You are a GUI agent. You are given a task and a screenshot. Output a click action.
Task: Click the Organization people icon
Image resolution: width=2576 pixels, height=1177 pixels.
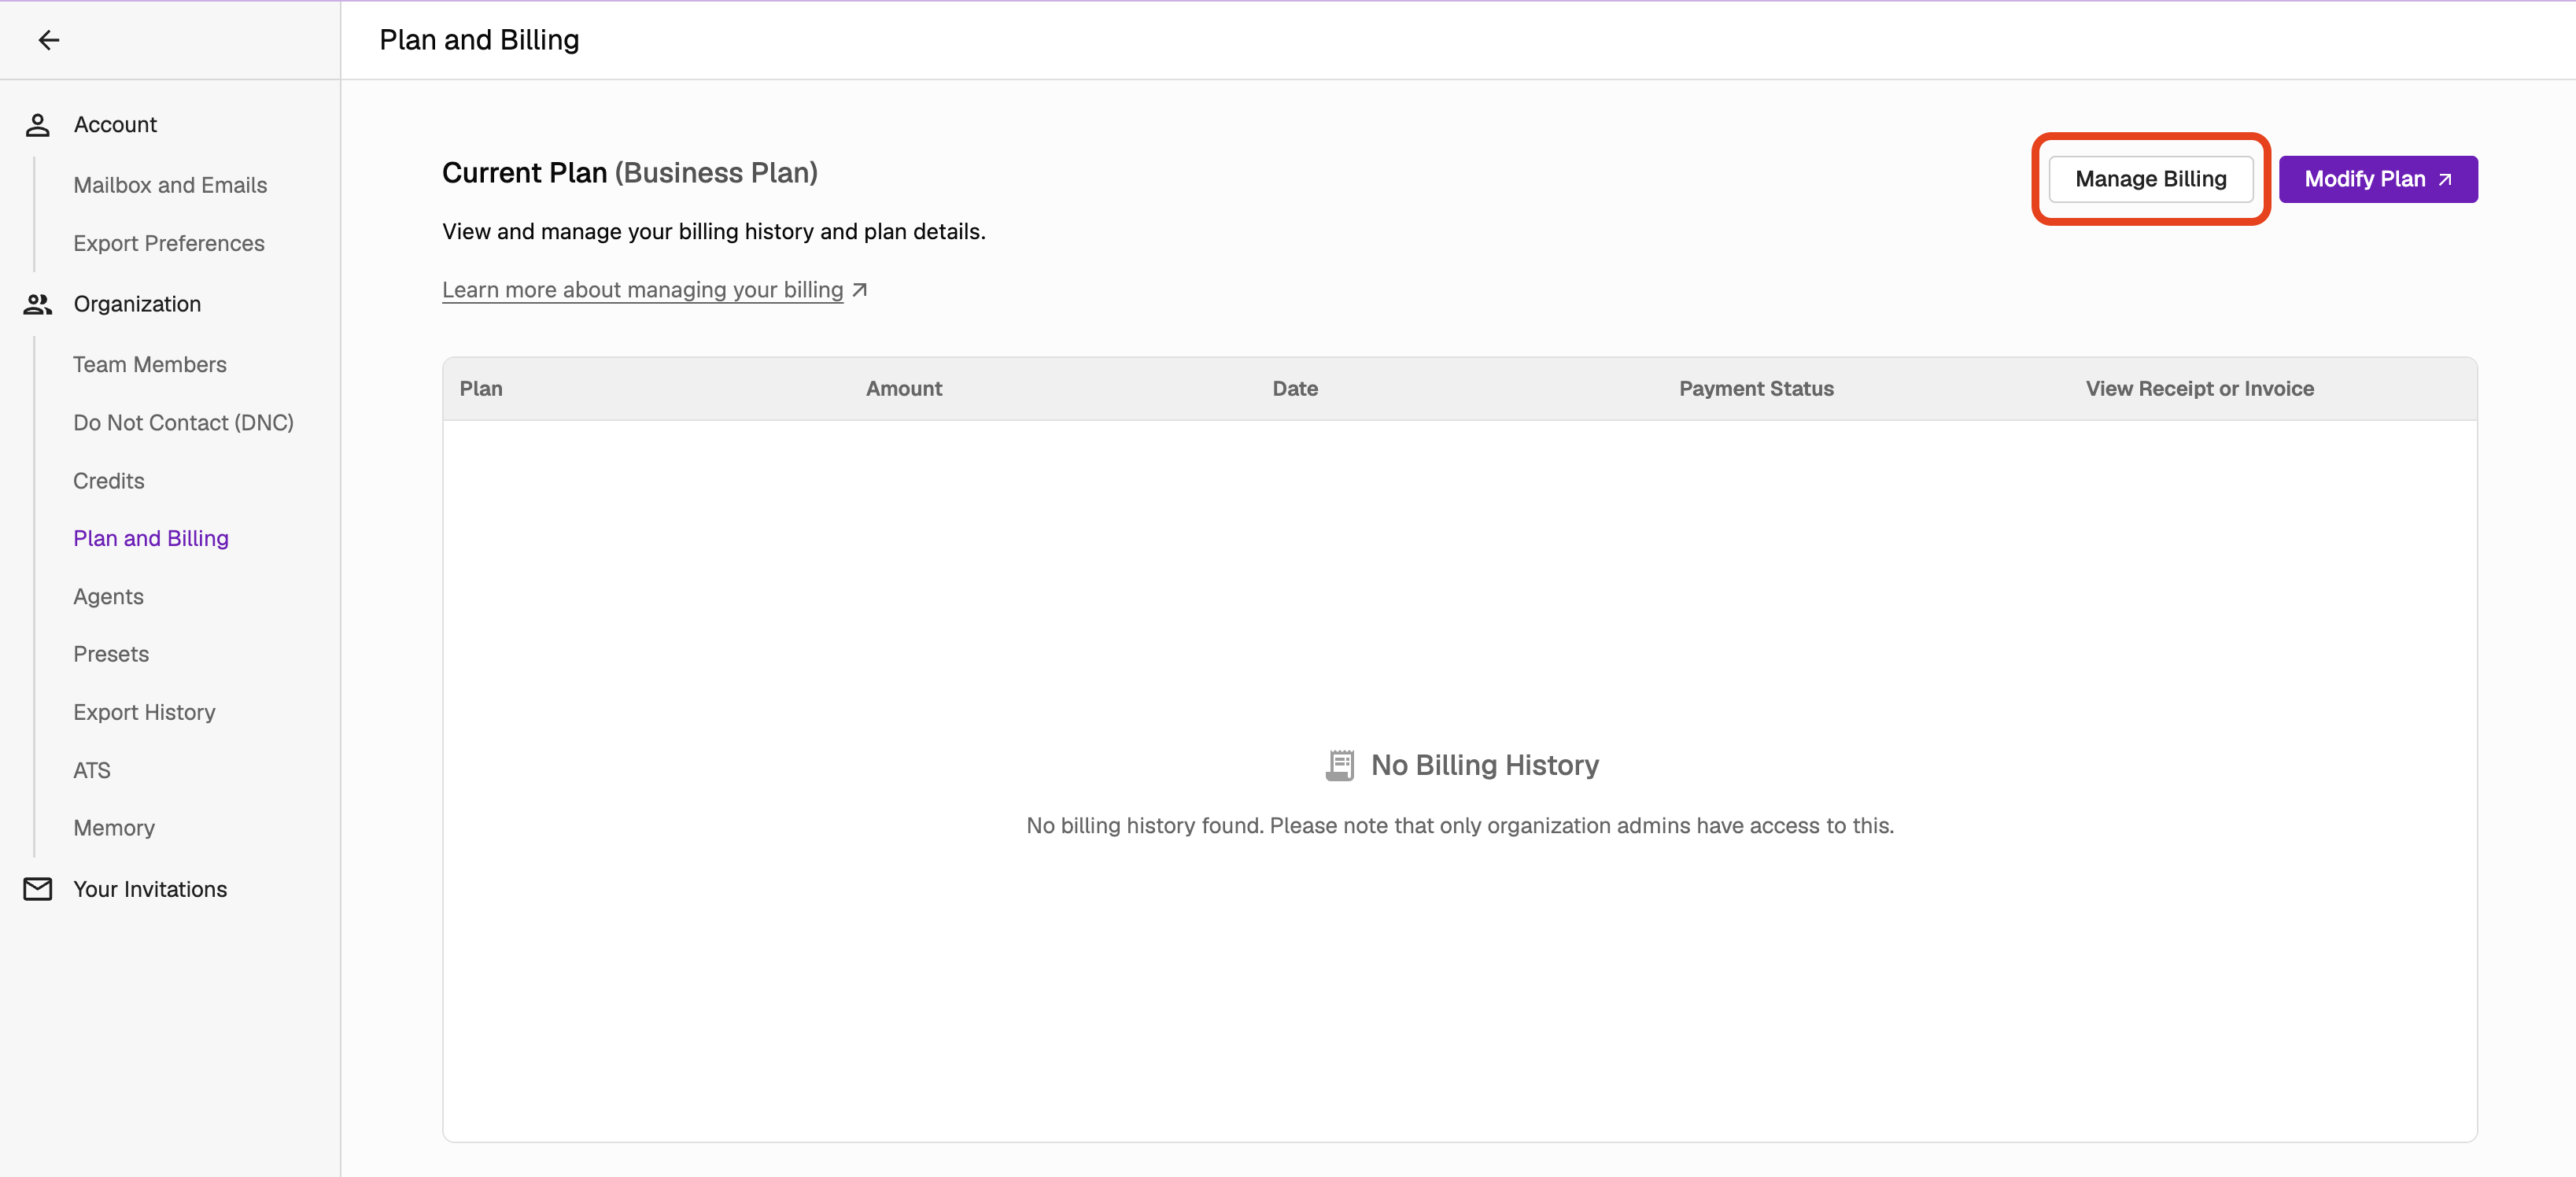38,304
